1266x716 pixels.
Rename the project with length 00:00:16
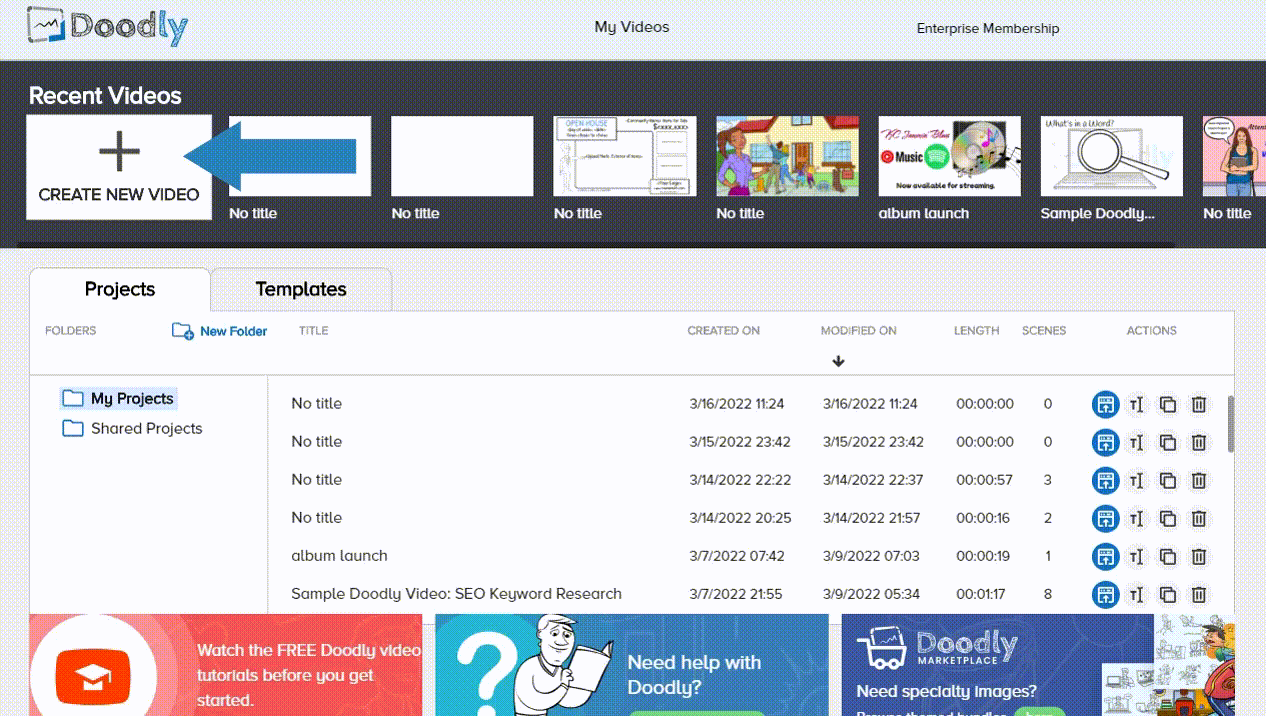pyautogui.click(x=1136, y=519)
